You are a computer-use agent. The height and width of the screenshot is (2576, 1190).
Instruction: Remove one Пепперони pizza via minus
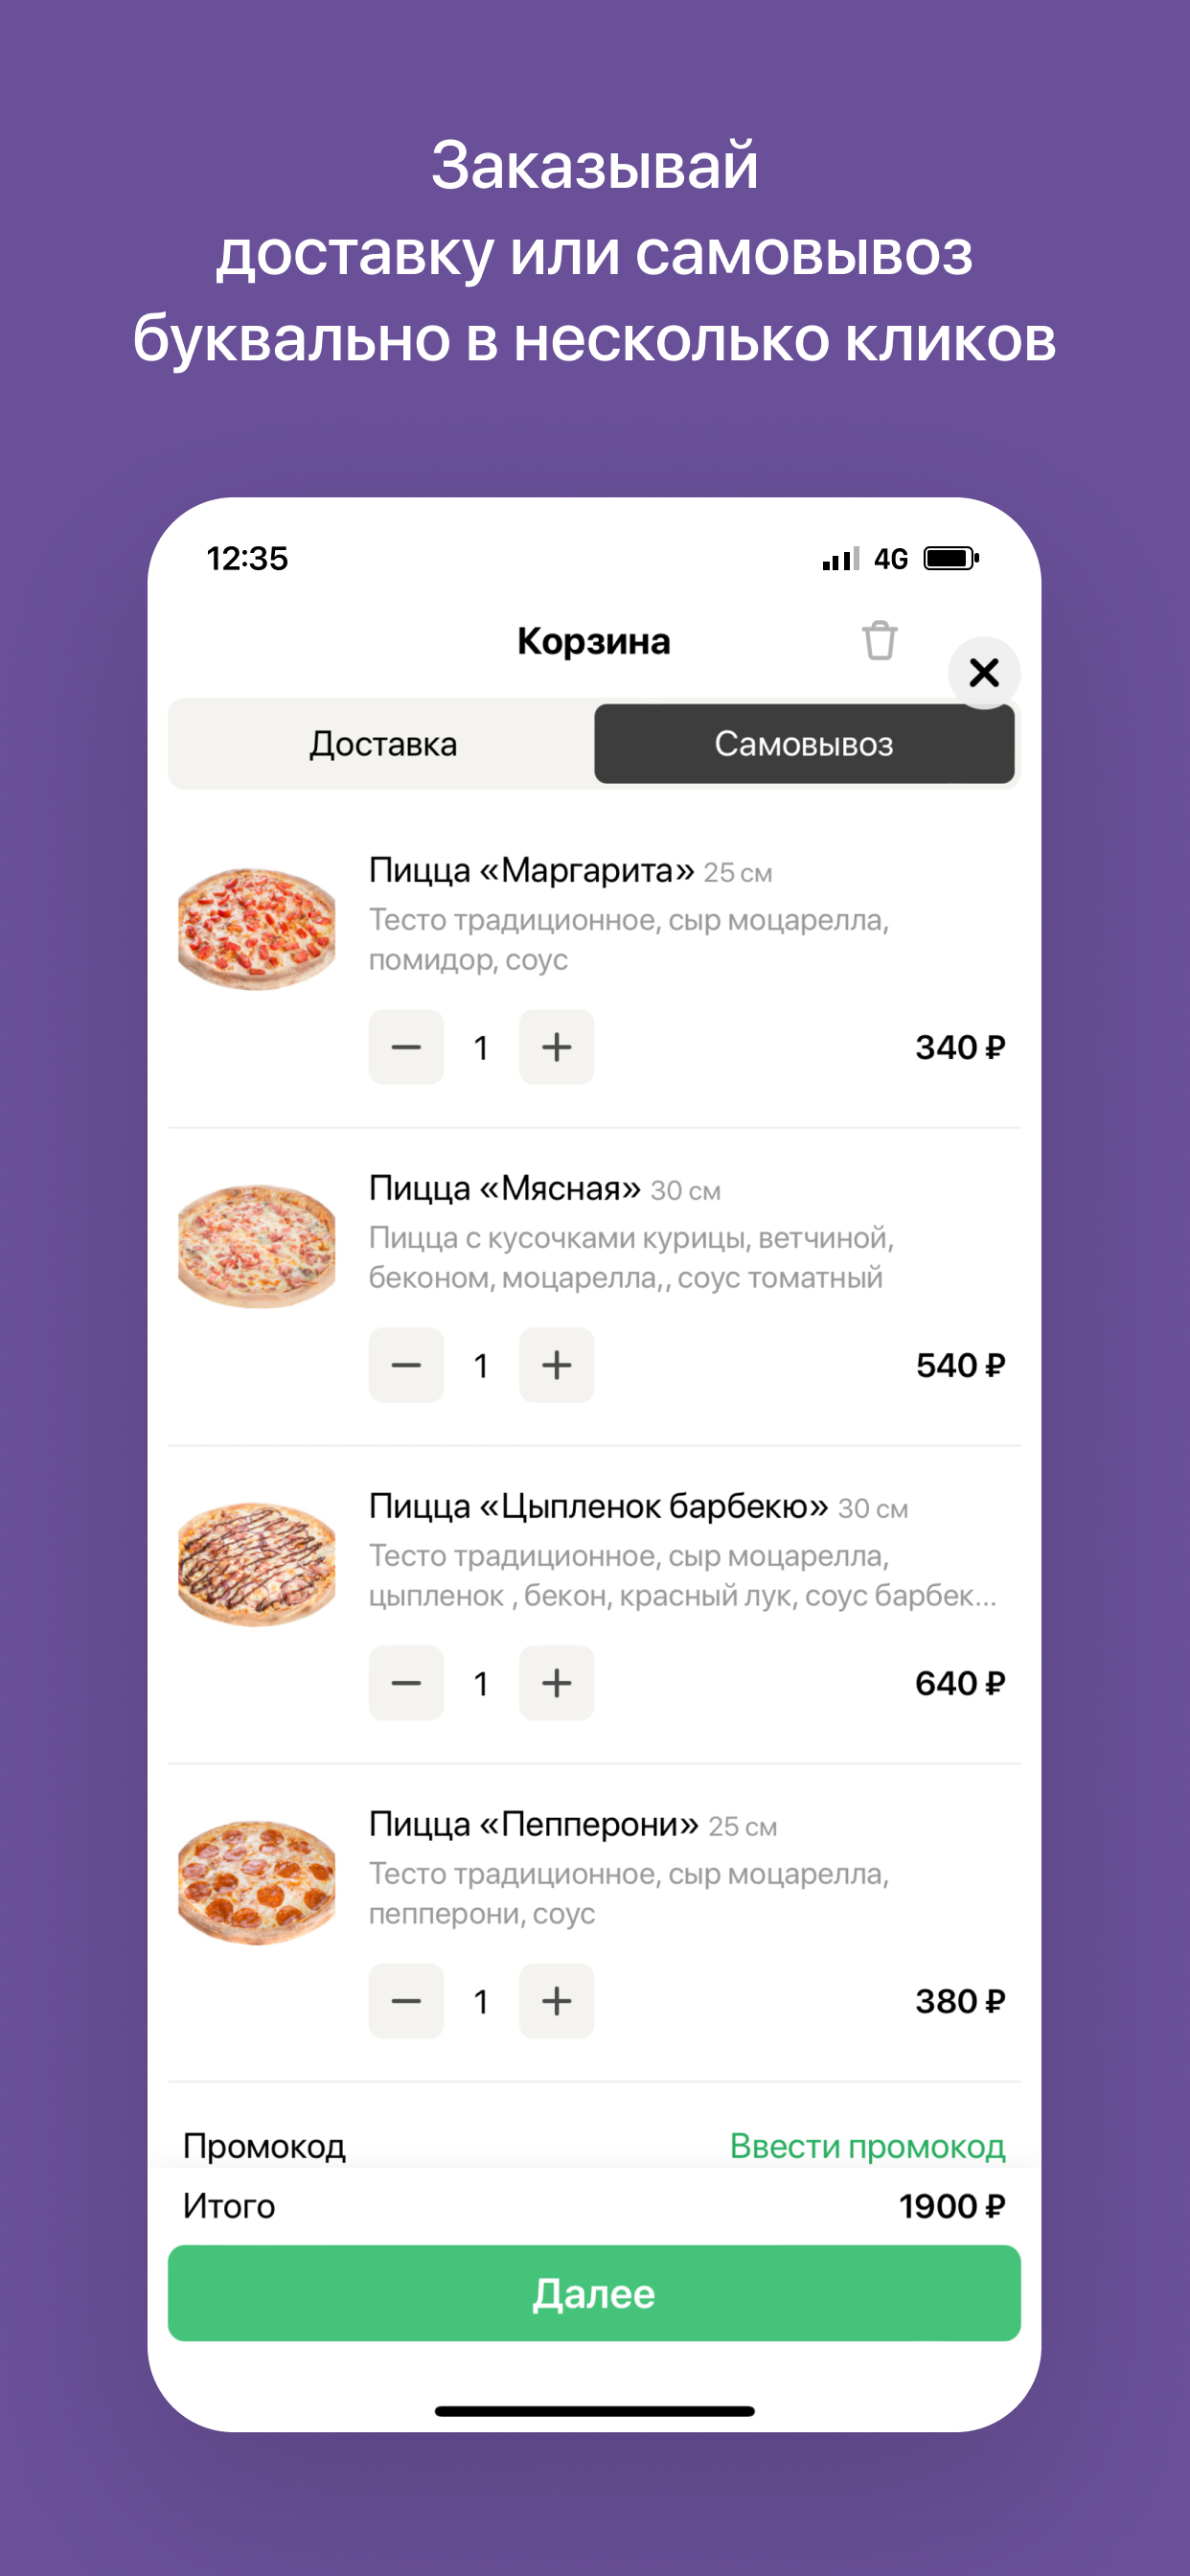click(x=406, y=2001)
